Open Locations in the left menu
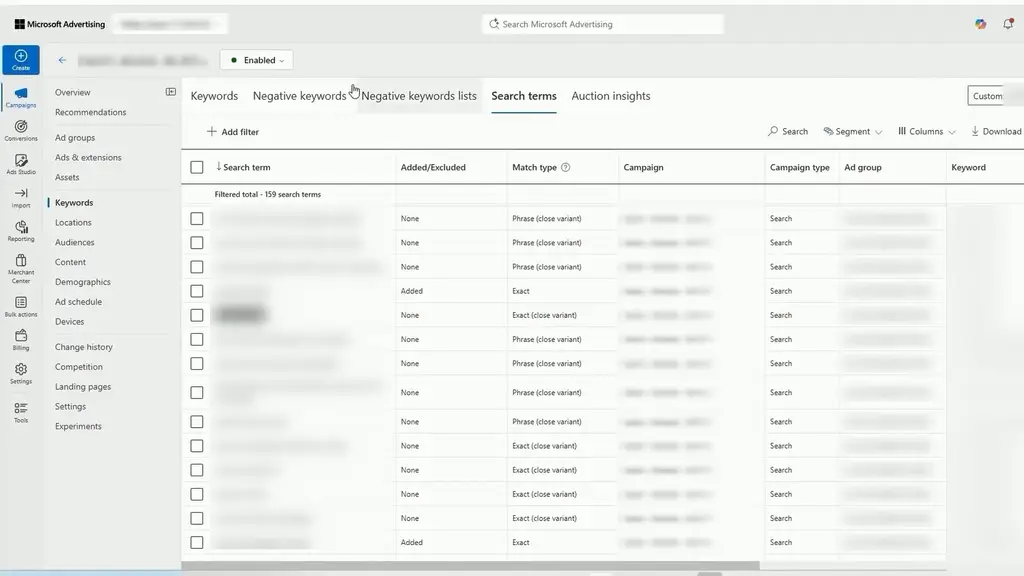 (73, 223)
